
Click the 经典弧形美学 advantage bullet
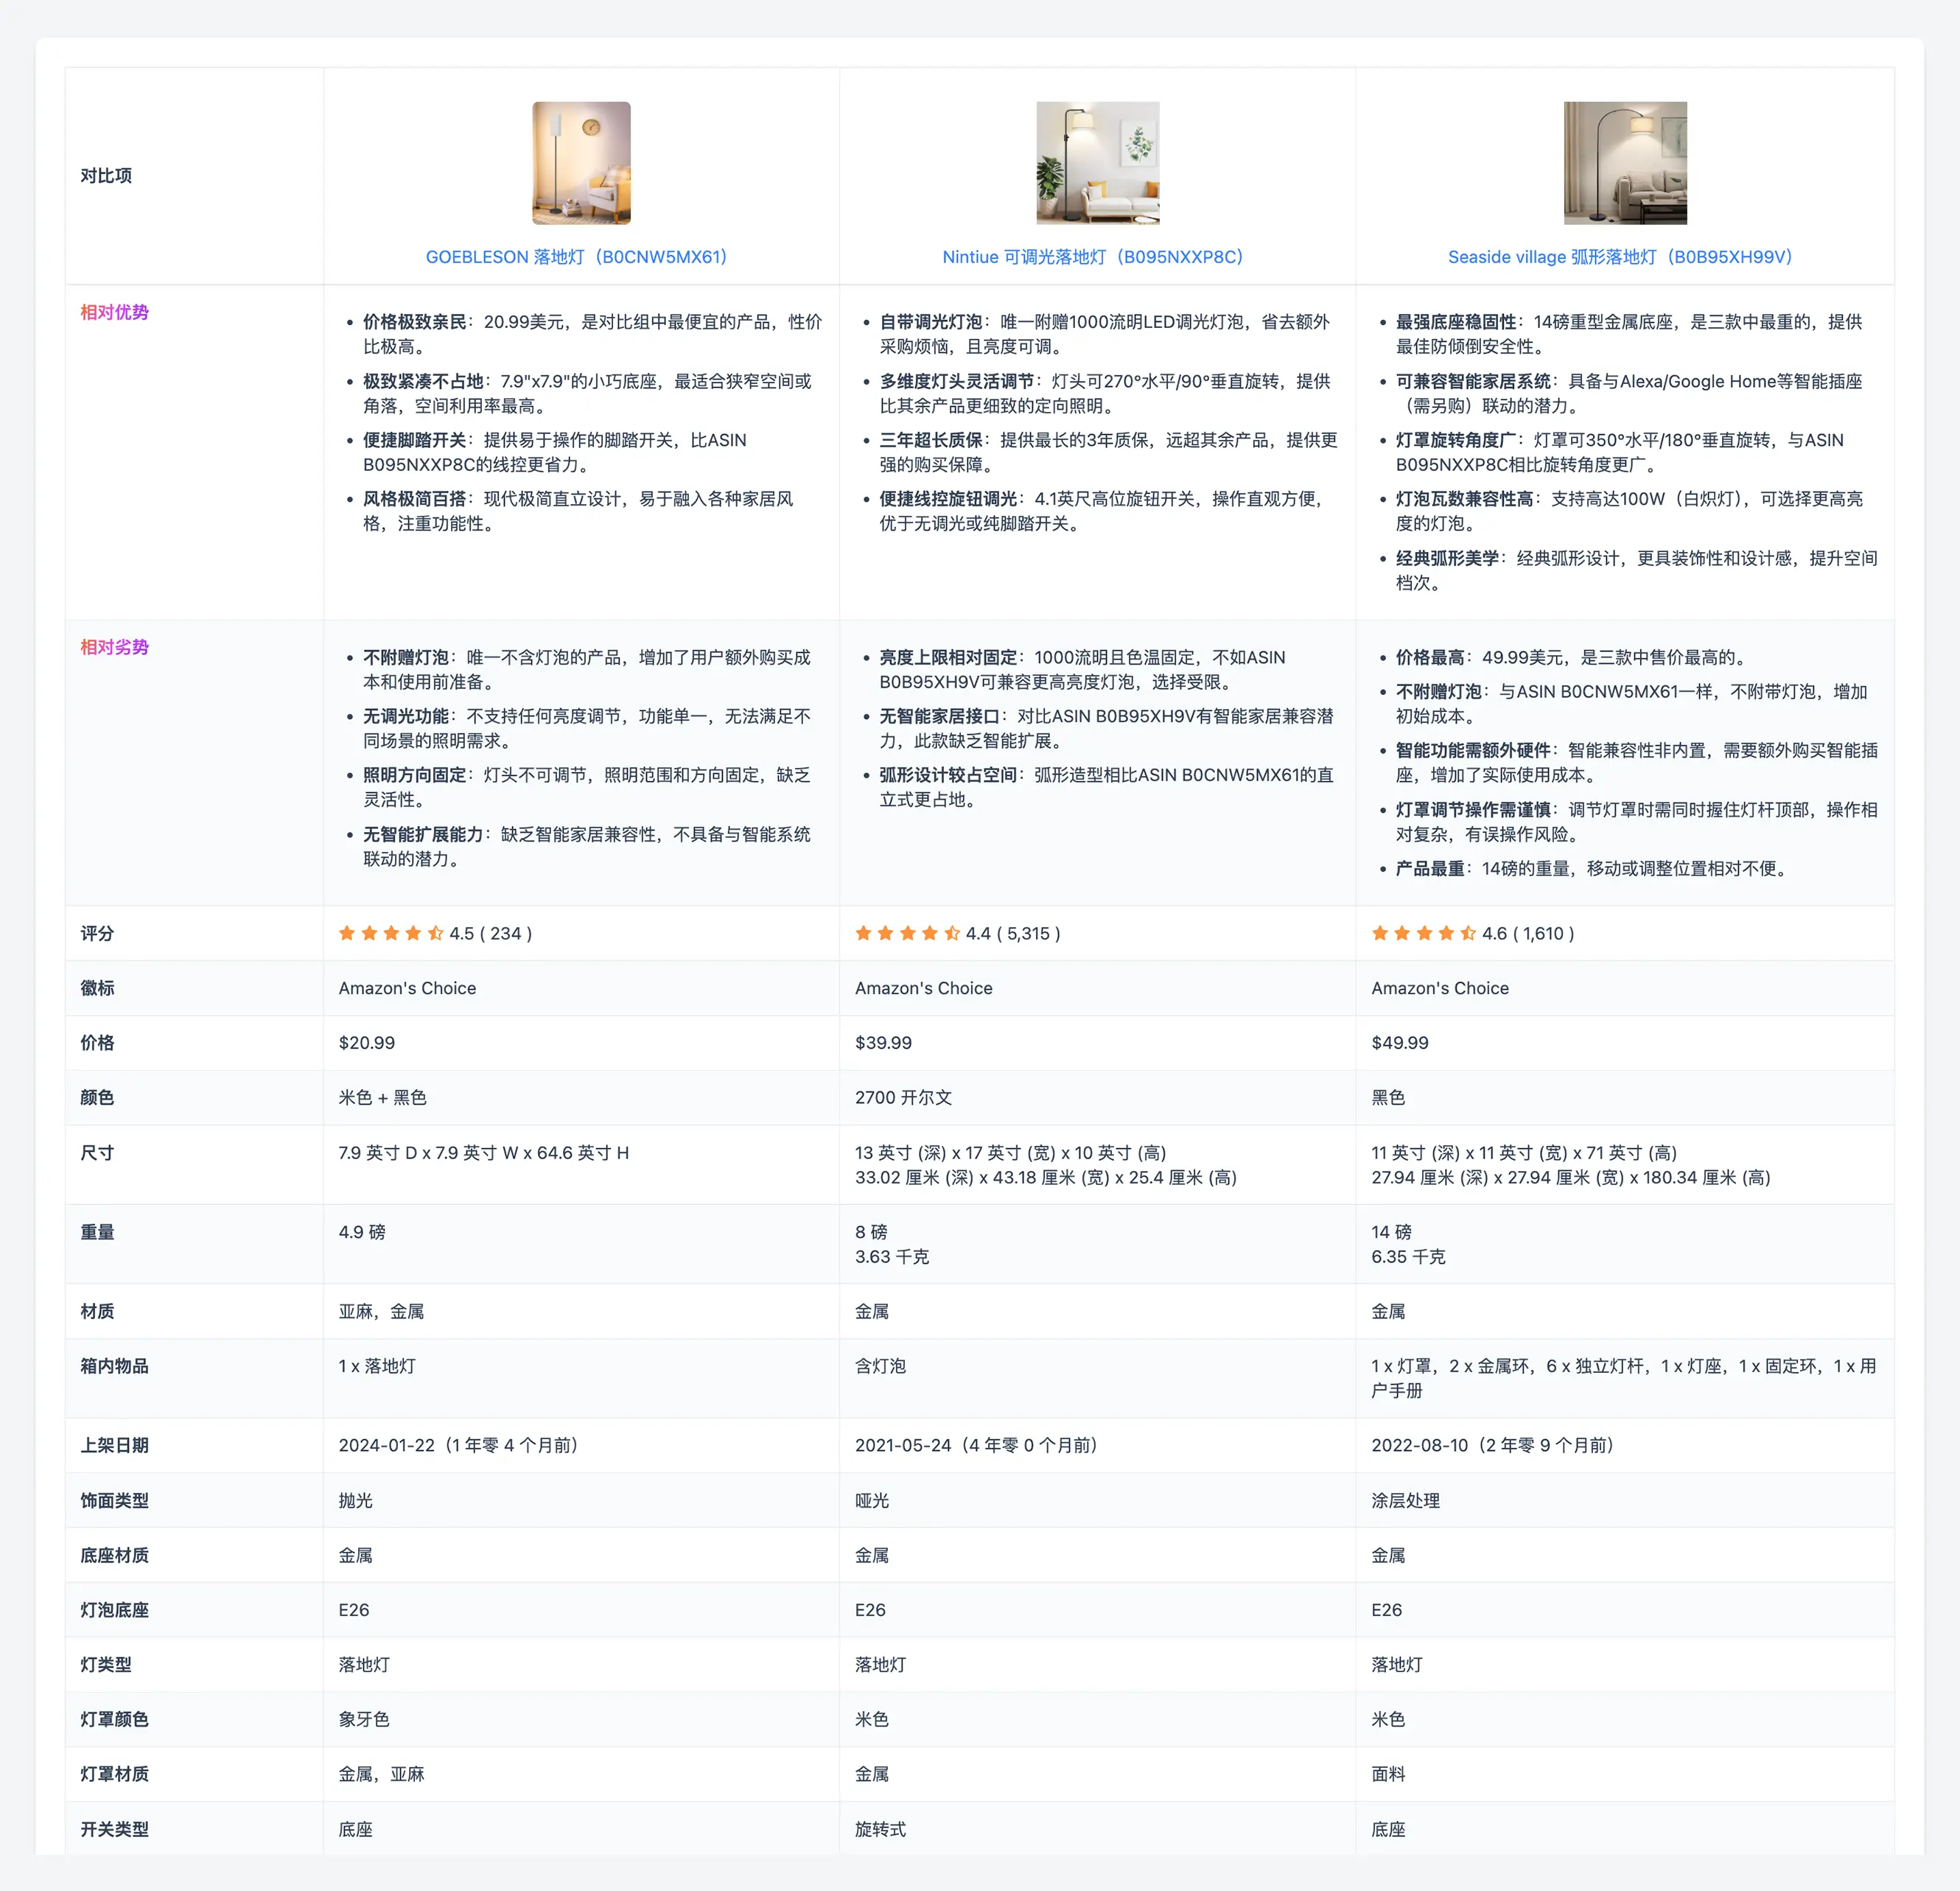pos(1636,570)
